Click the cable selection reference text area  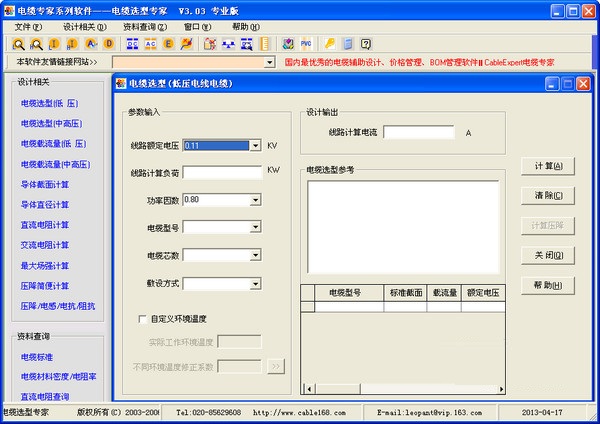point(403,227)
